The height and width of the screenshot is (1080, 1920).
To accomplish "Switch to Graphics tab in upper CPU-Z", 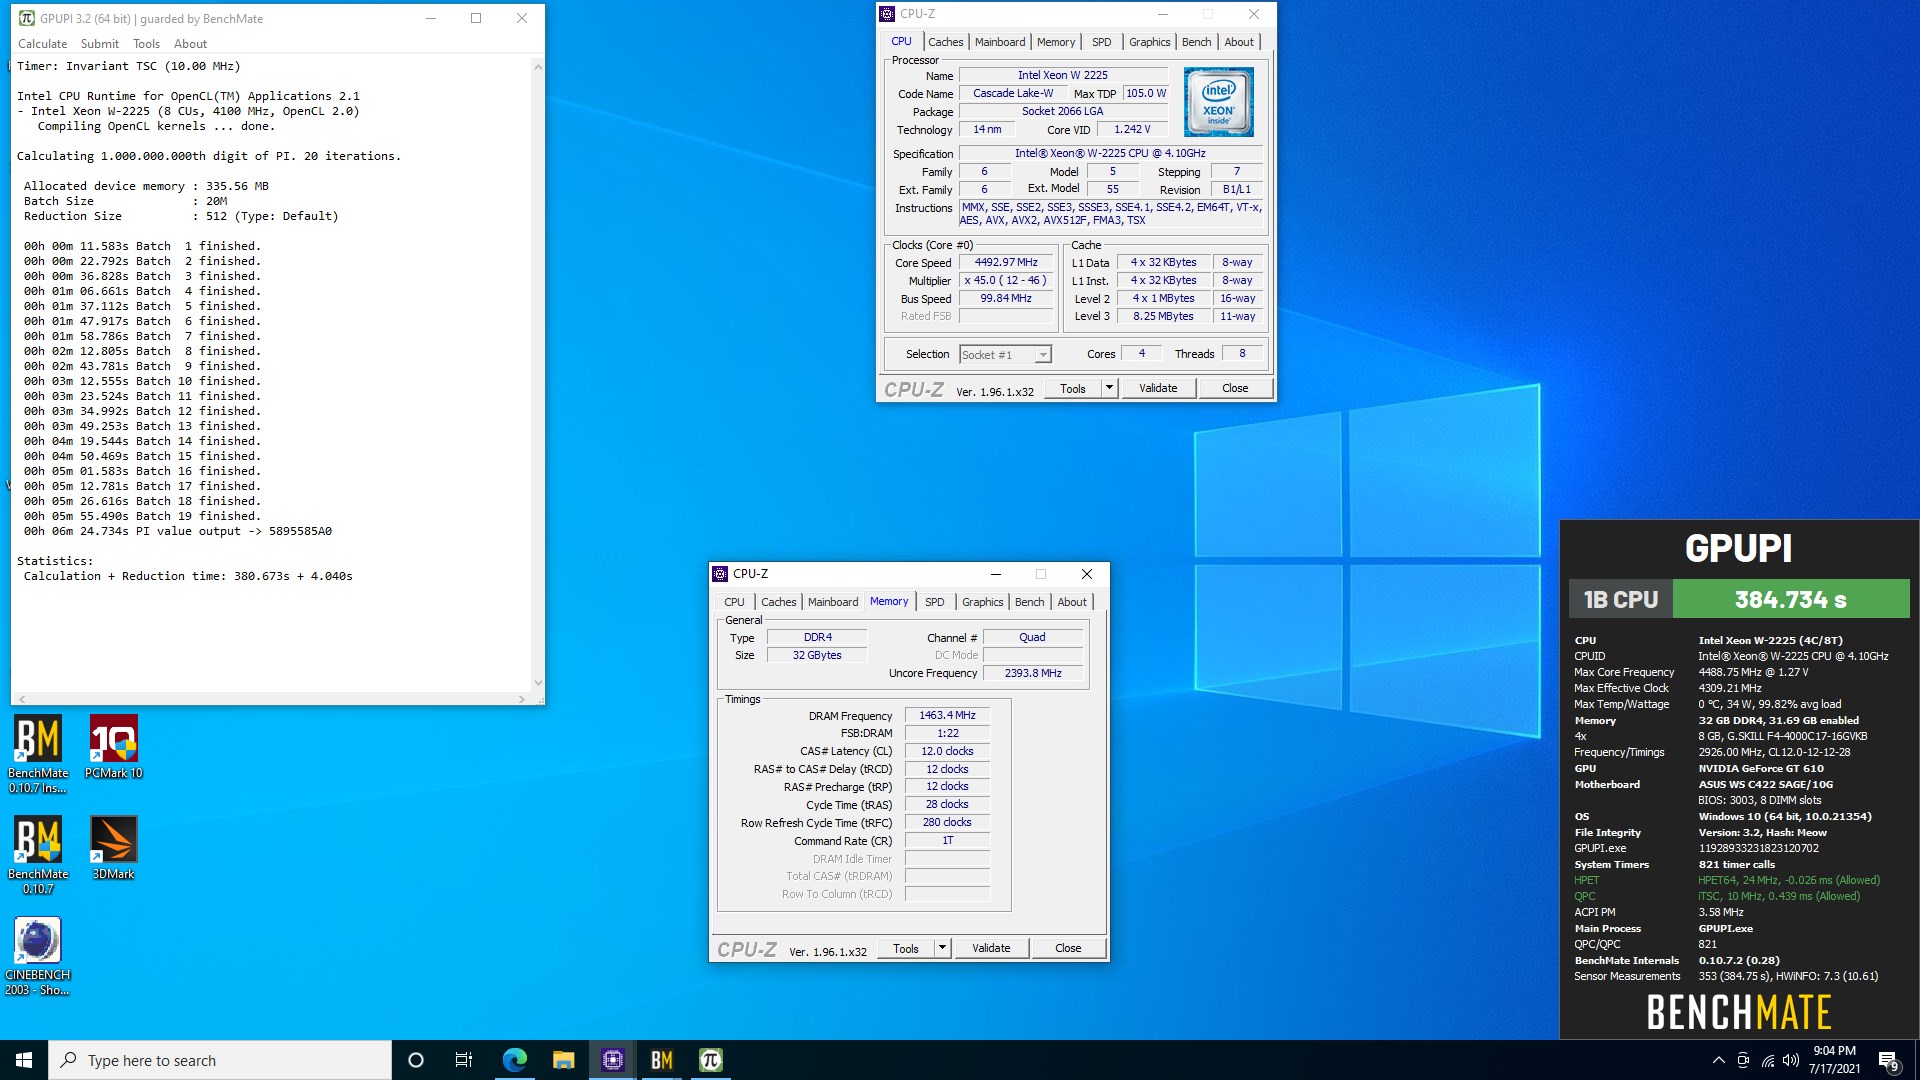I will pyautogui.click(x=1149, y=42).
